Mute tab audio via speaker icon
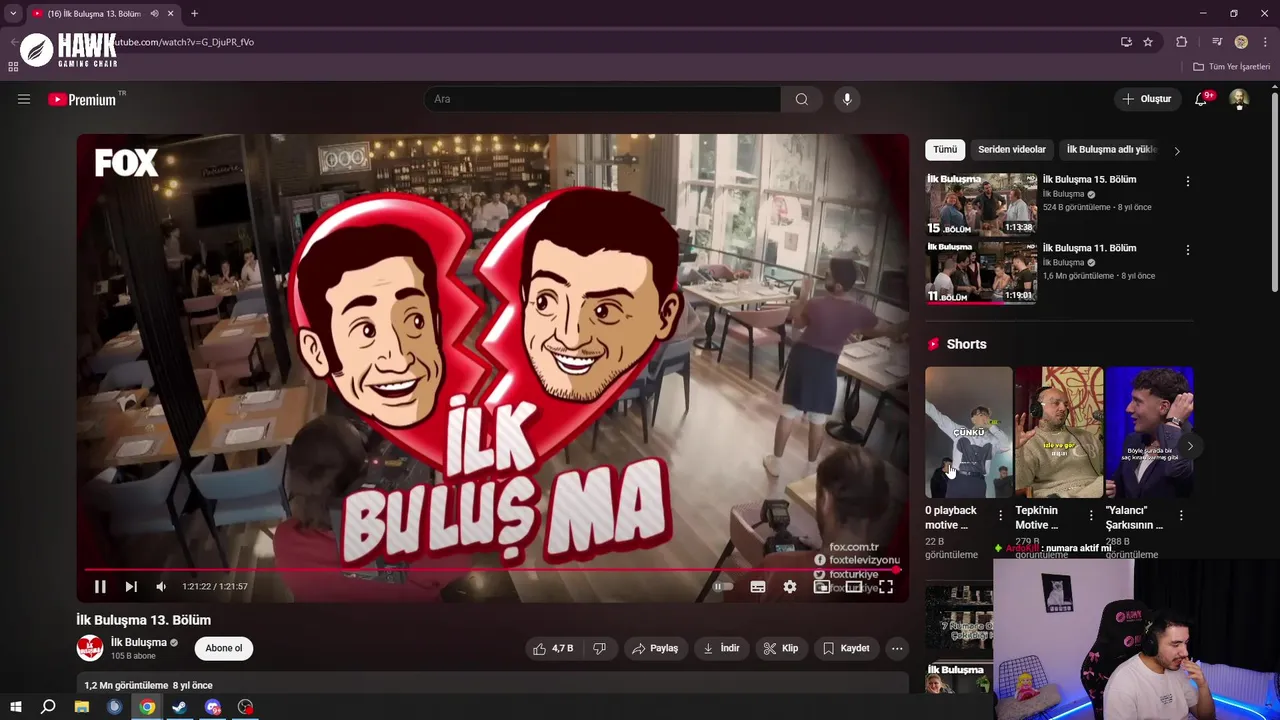The width and height of the screenshot is (1280, 720). 154,13
